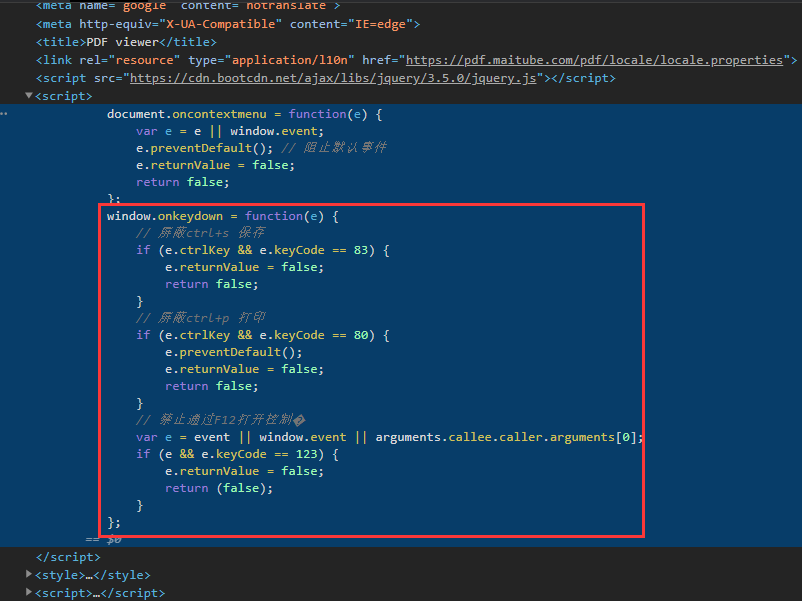Click the 'var e = e || window.event;' line
This screenshot has width=802, height=601.
tap(230, 131)
